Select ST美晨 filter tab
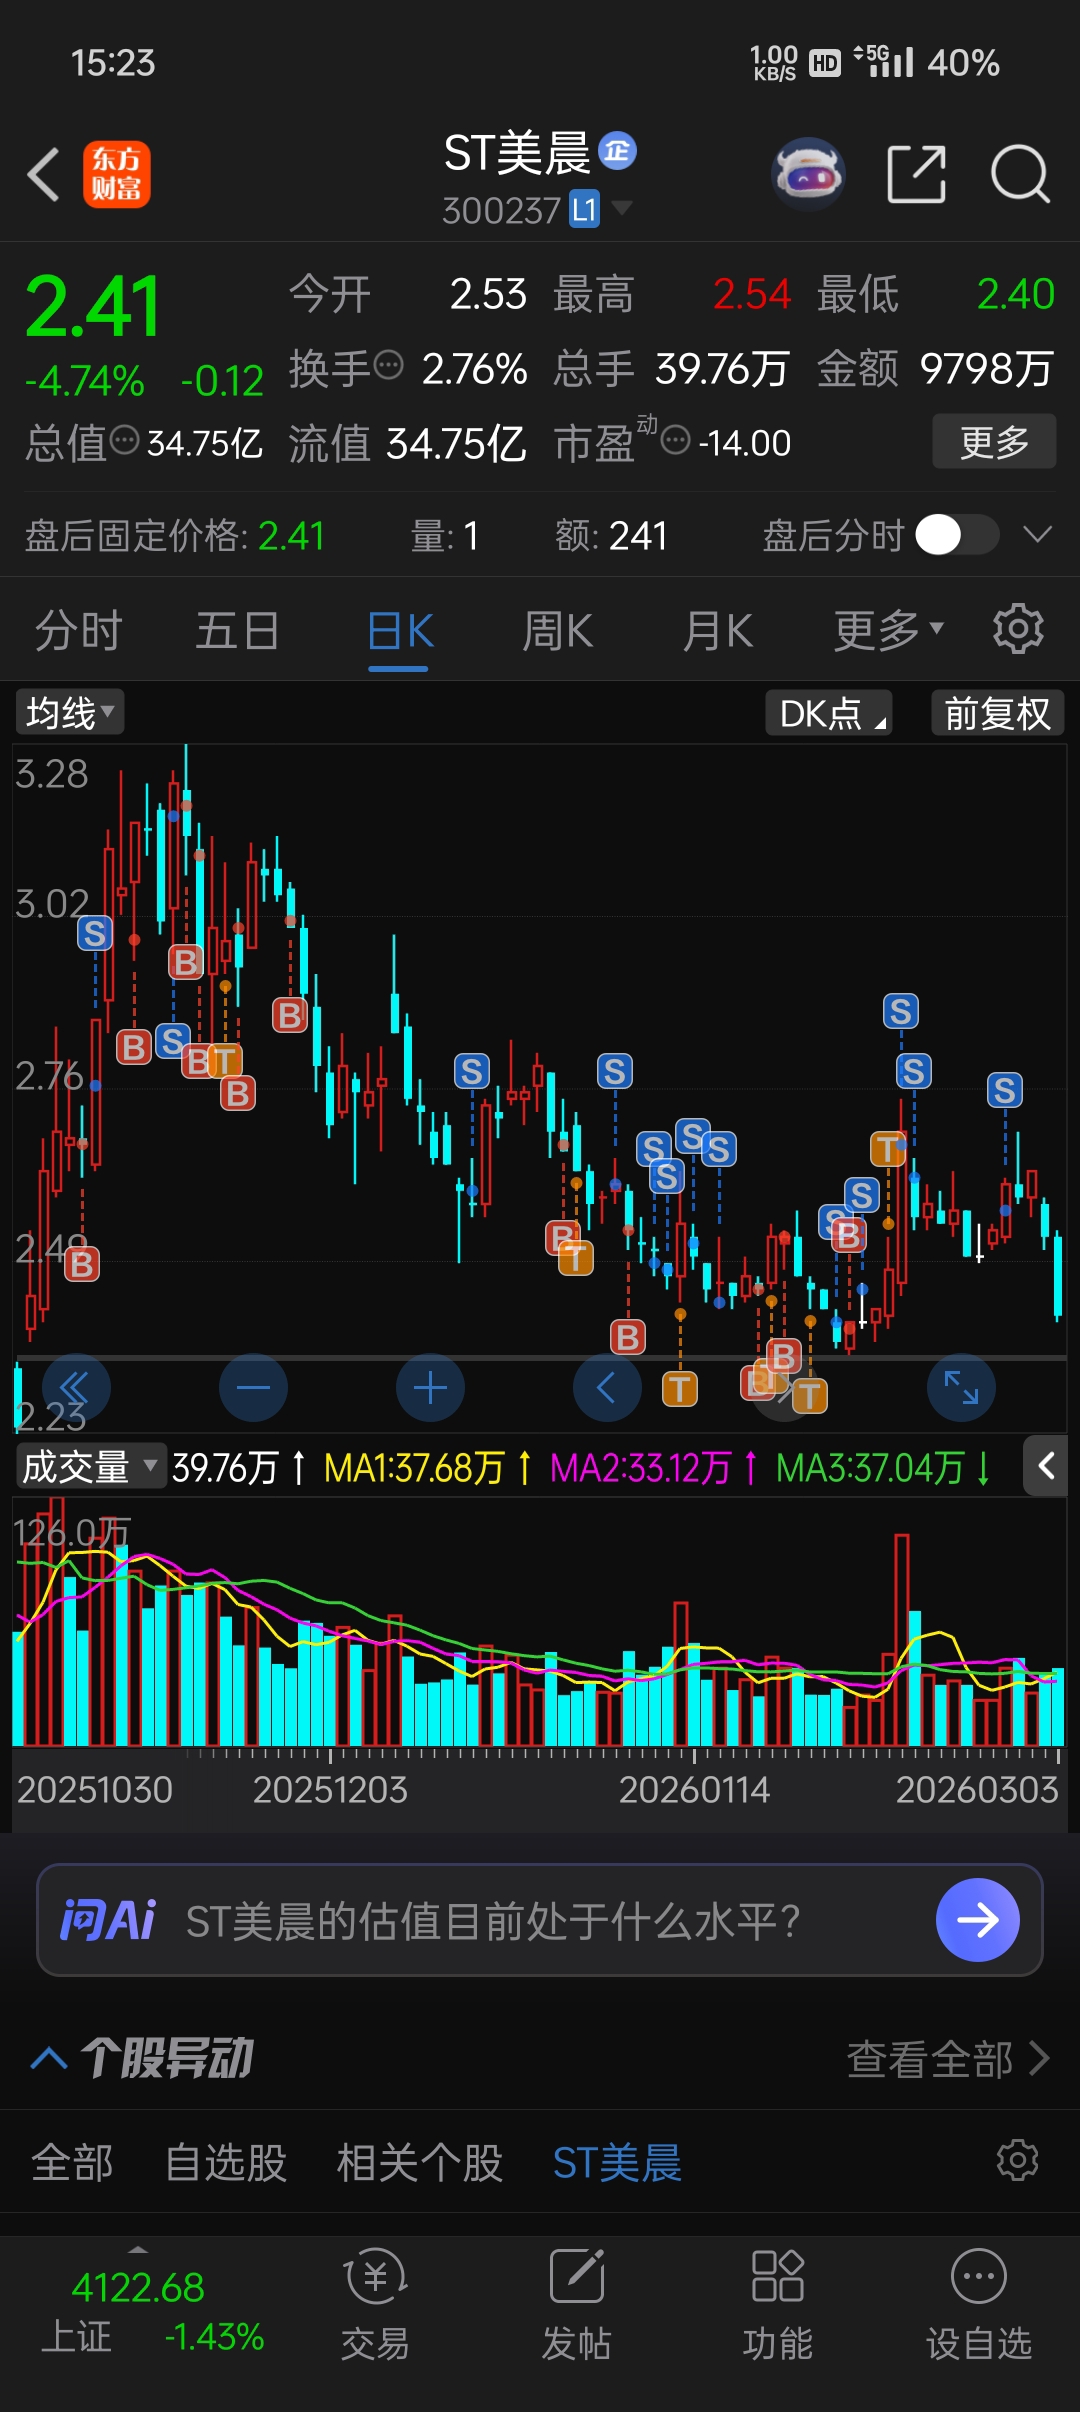 617,2161
